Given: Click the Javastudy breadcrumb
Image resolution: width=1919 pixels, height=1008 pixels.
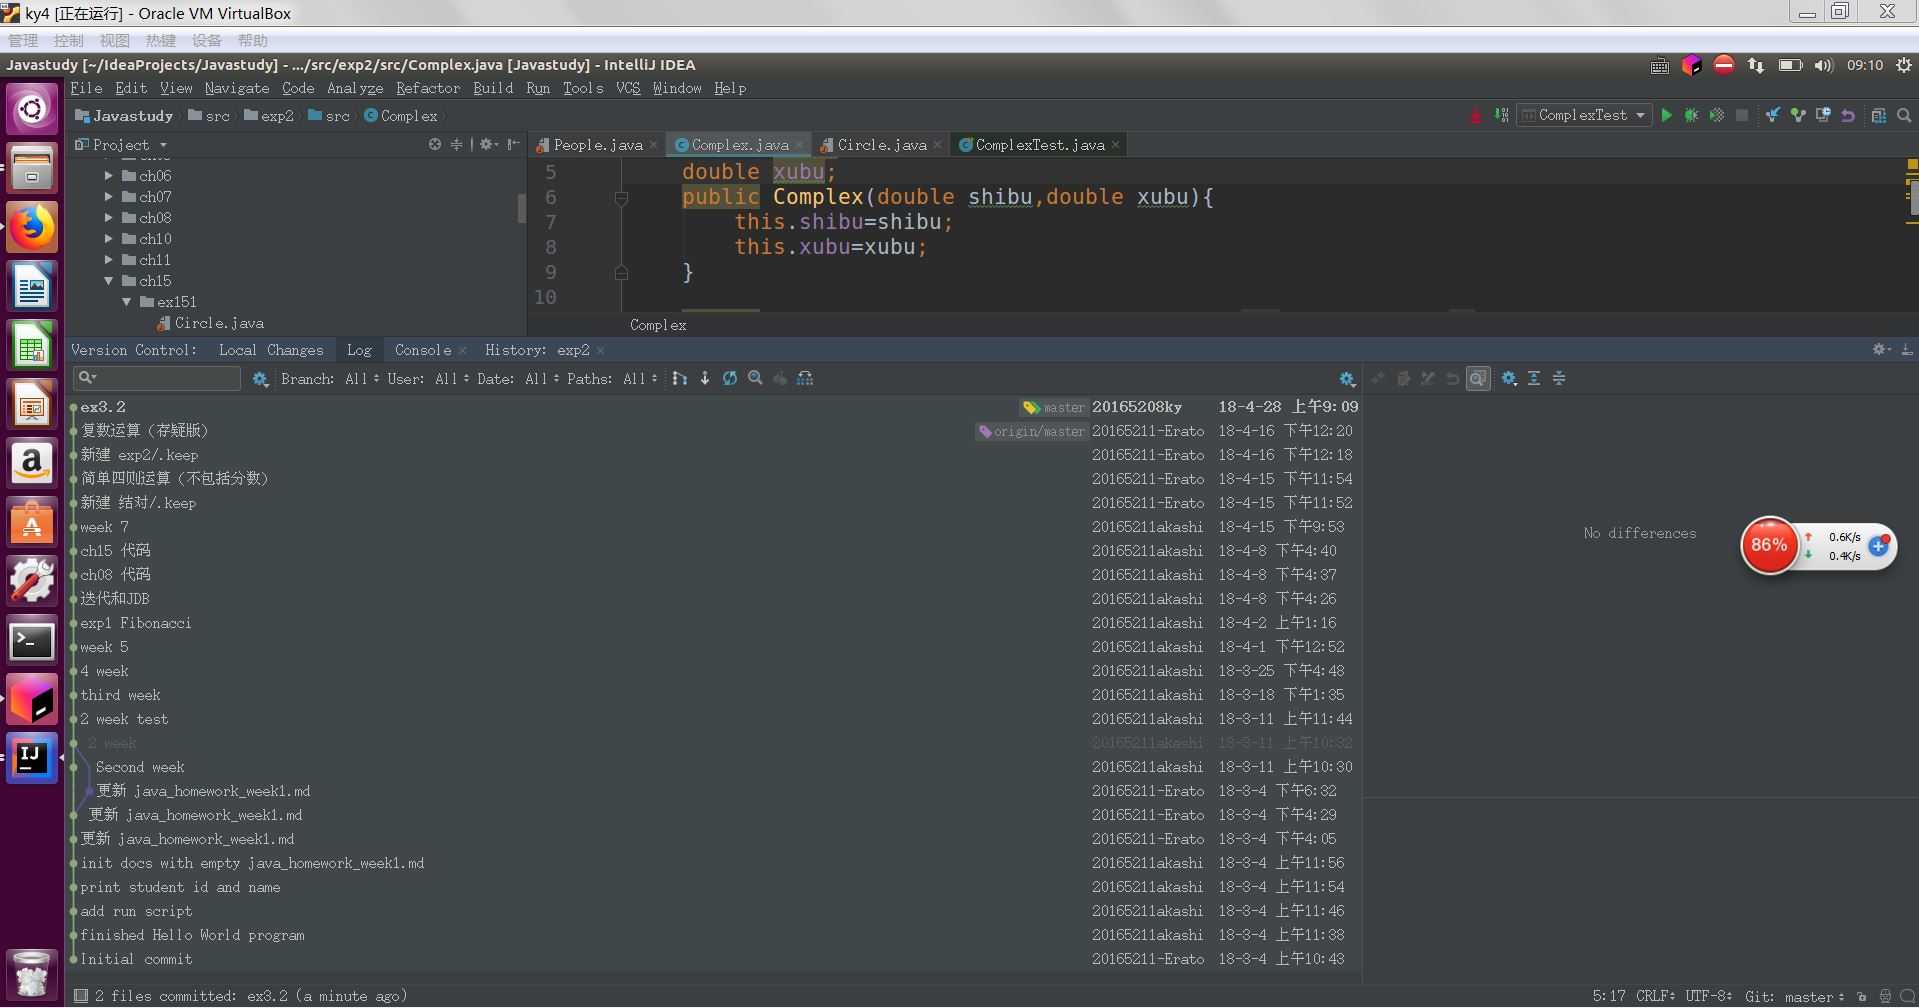Looking at the screenshot, I should click(124, 116).
